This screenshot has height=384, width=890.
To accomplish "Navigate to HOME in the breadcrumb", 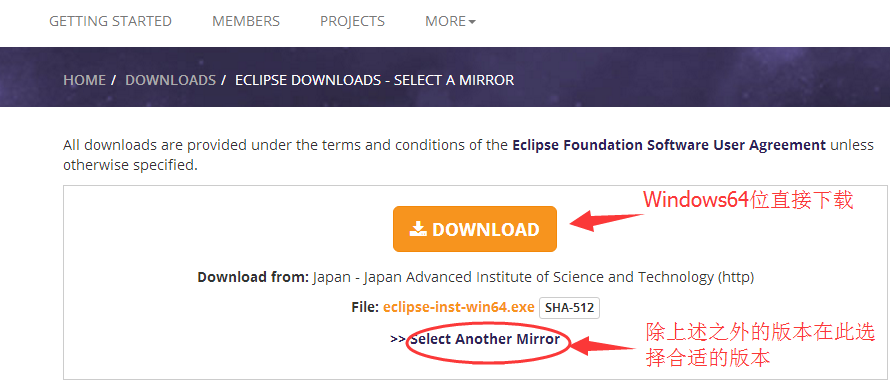I will pyautogui.click(x=85, y=80).
